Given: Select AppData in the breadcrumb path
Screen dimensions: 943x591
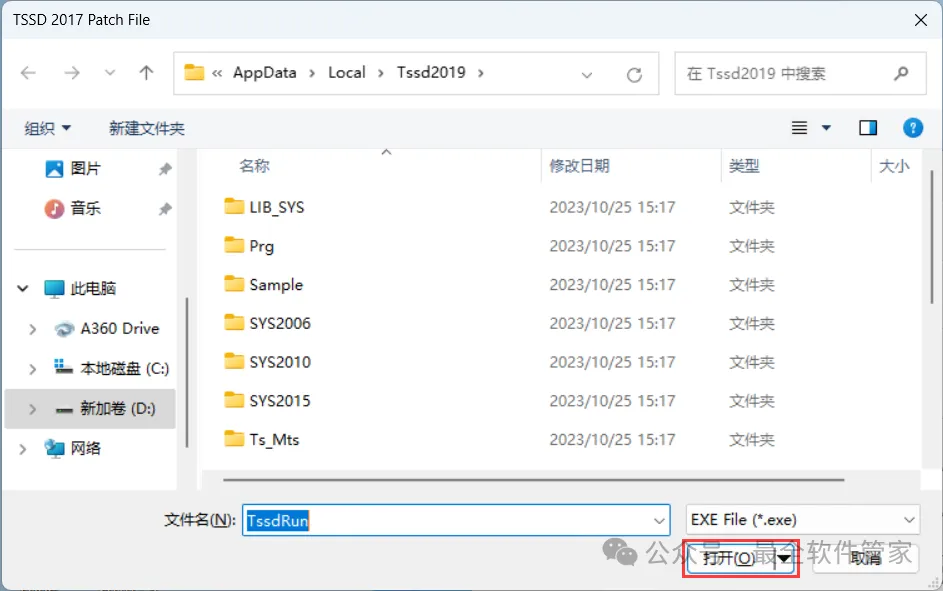Looking at the screenshot, I should click(x=265, y=73).
